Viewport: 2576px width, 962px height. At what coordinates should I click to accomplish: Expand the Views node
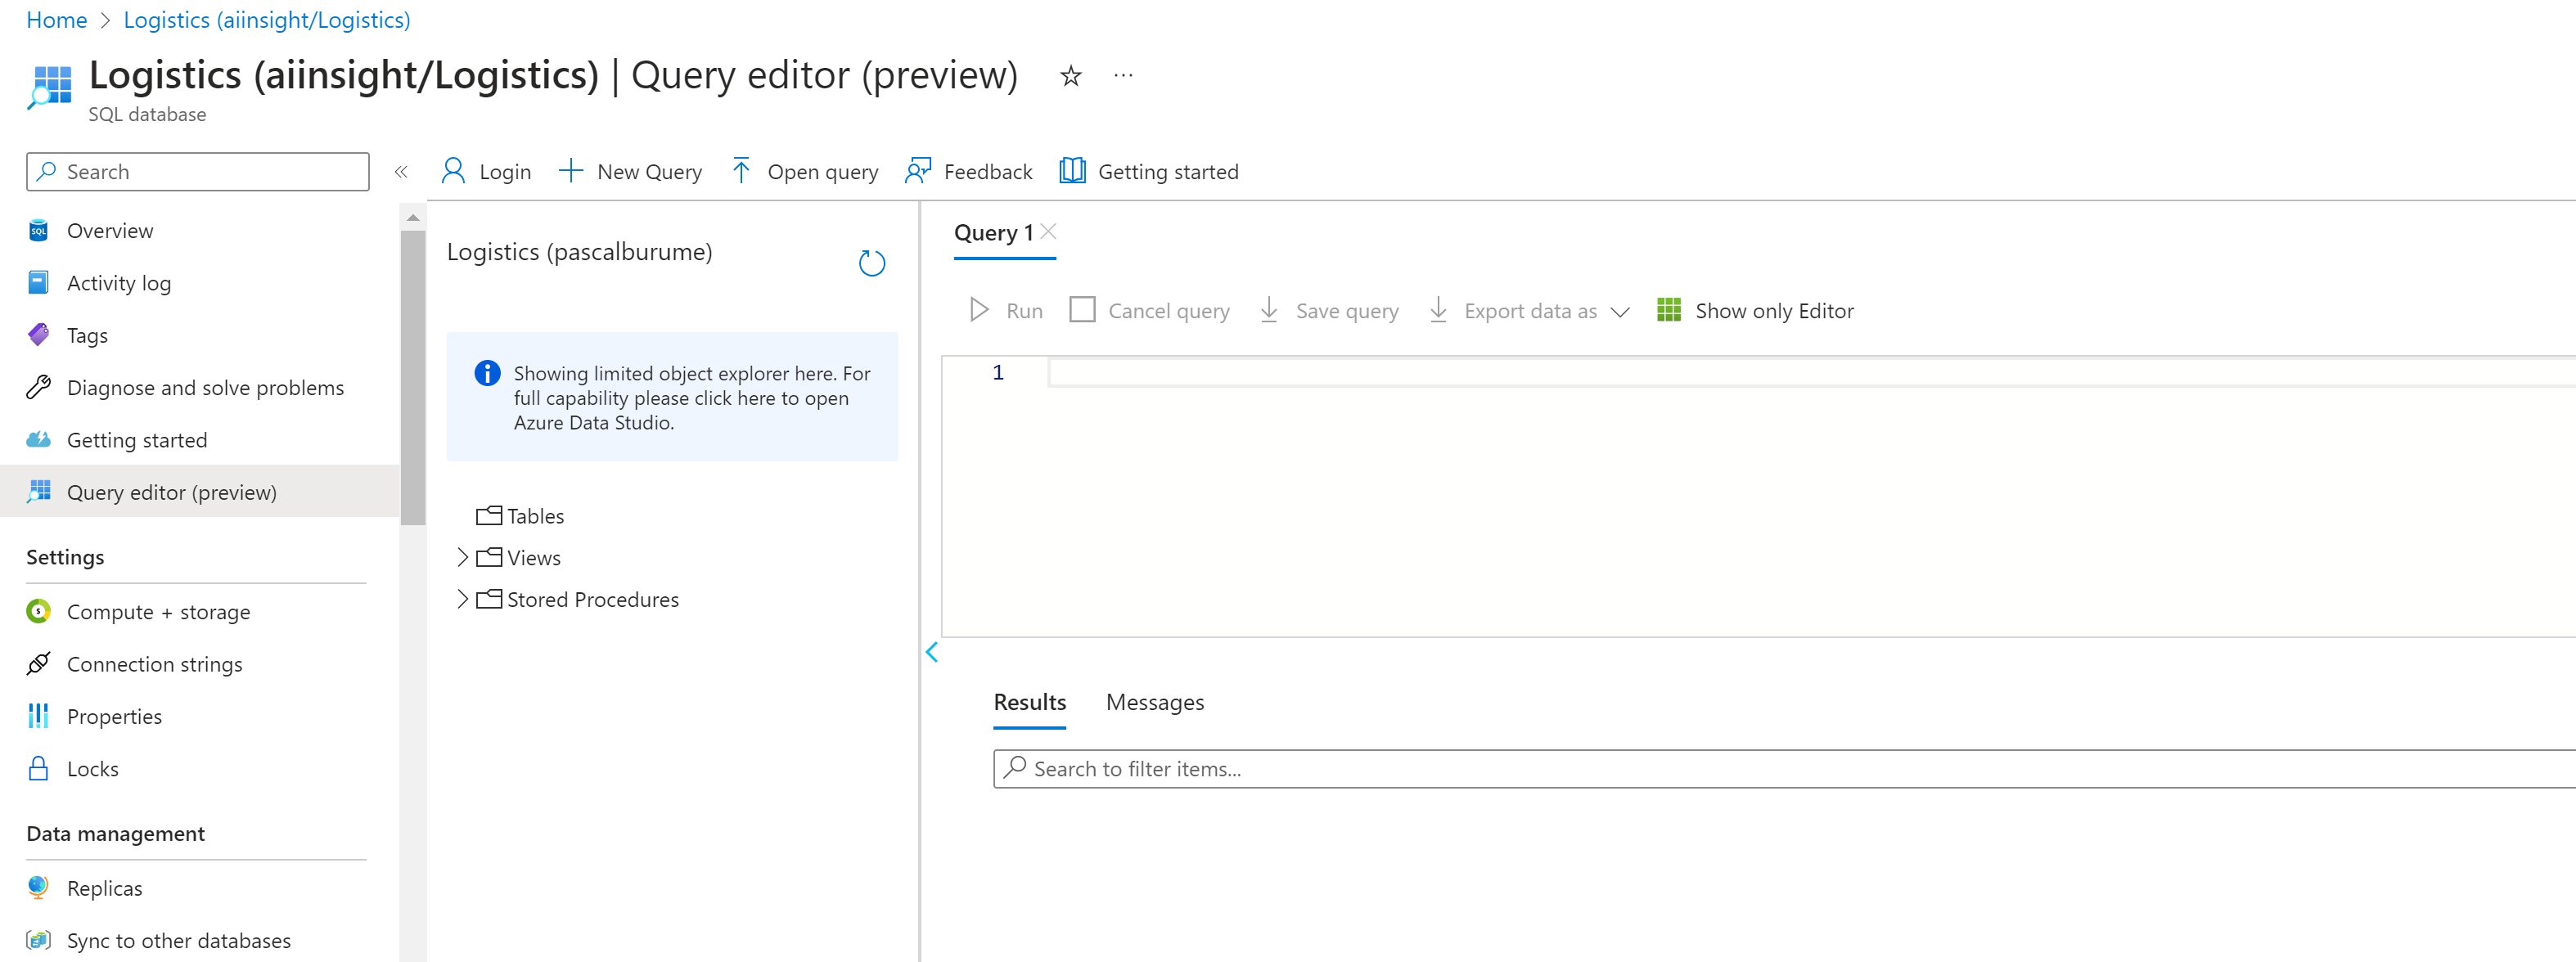pos(462,557)
